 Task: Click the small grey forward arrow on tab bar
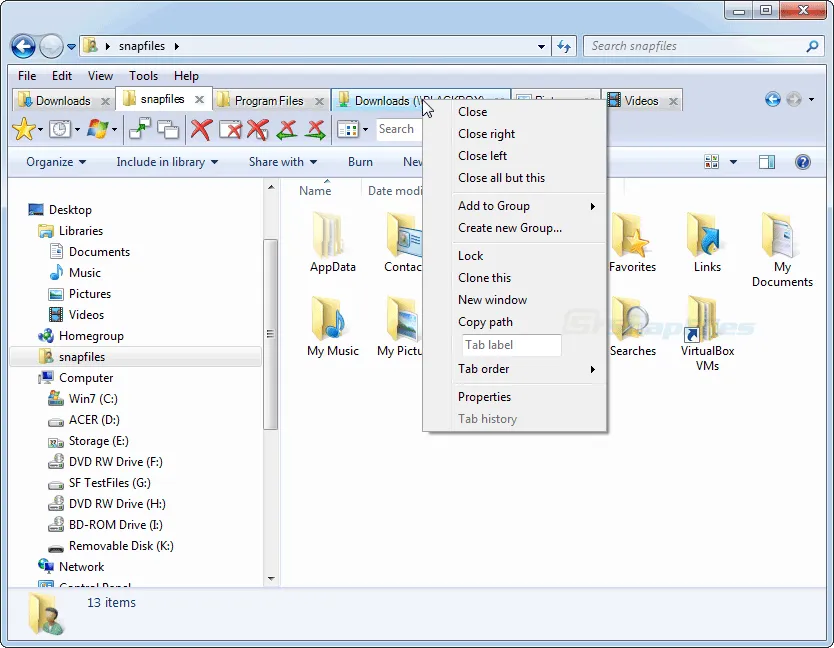point(794,99)
